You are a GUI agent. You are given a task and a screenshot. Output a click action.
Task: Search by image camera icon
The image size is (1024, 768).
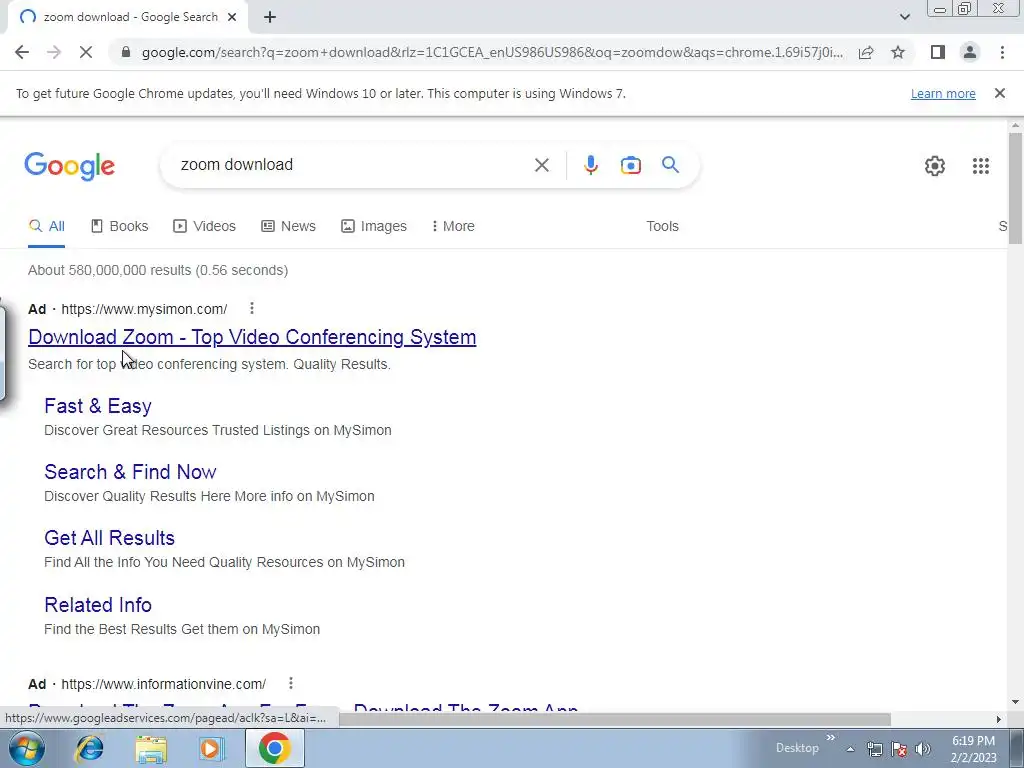coord(630,165)
